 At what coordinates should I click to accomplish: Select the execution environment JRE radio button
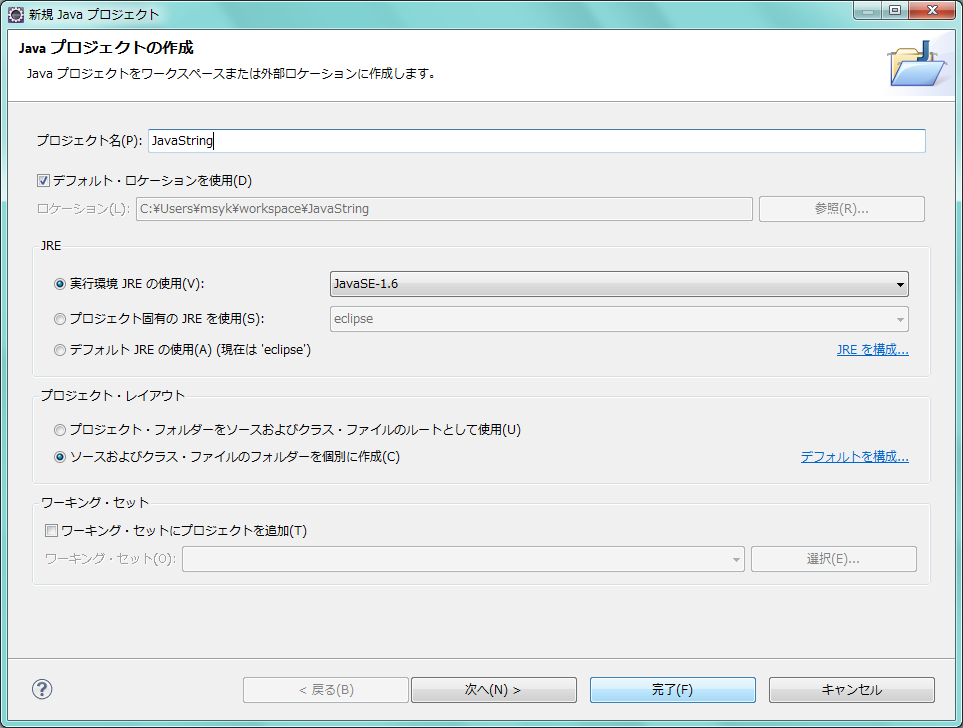pos(61,284)
